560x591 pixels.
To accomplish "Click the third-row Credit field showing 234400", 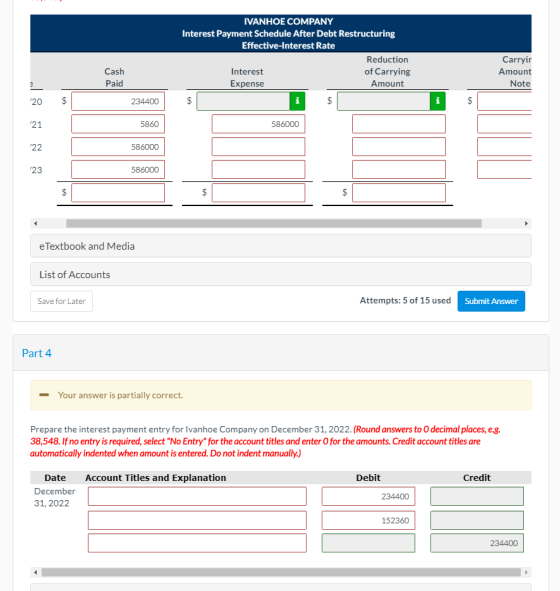I will point(477,543).
